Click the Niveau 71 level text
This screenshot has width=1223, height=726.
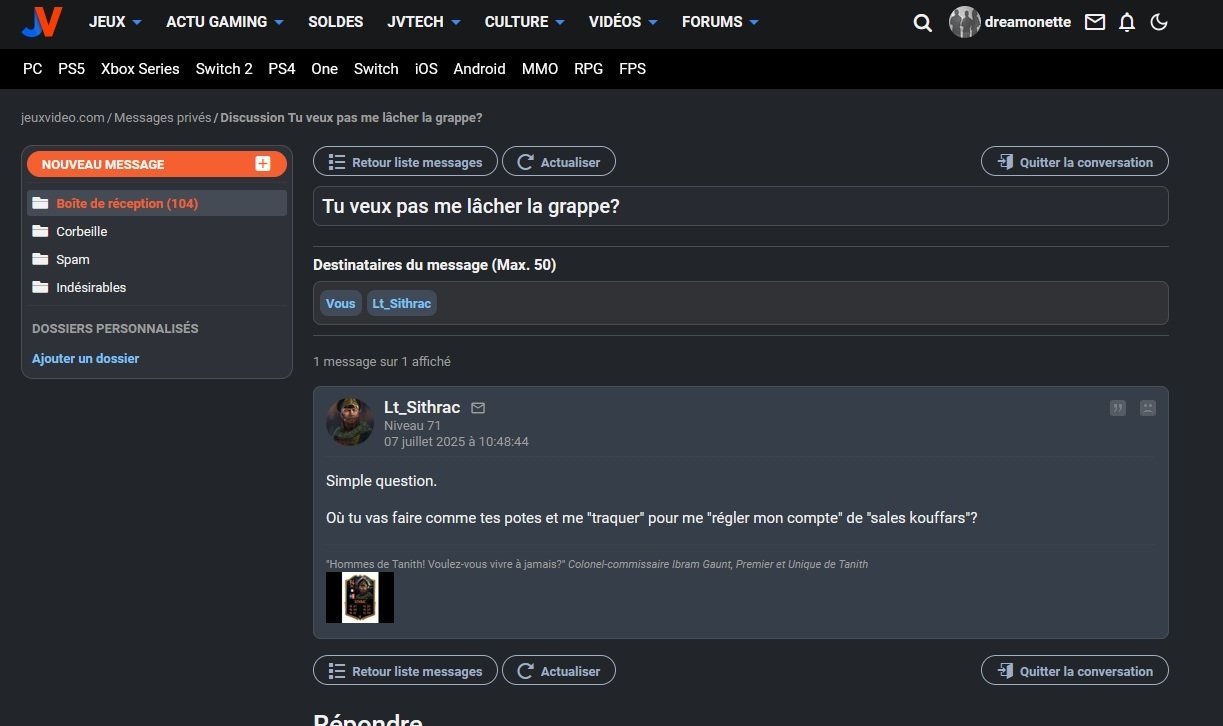[412, 425]
